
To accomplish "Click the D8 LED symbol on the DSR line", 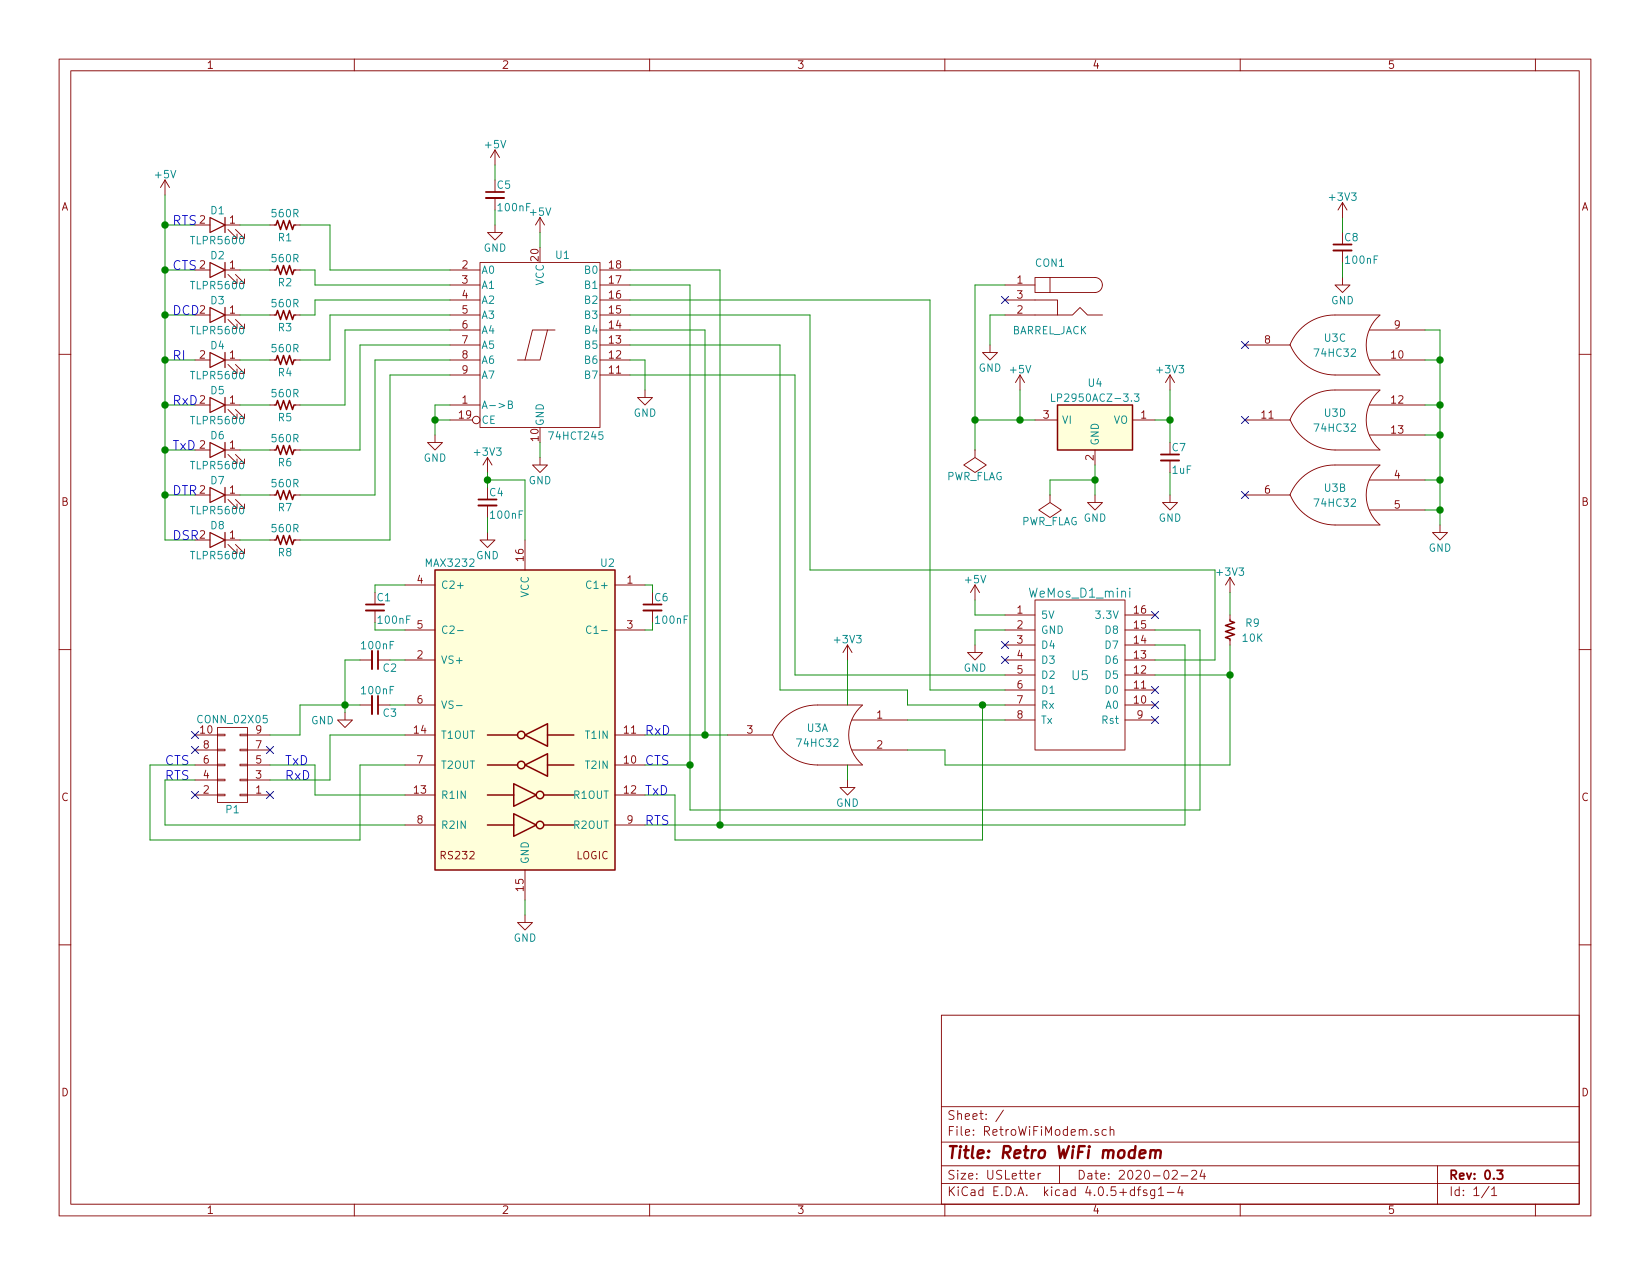I will tap(218, 540).
